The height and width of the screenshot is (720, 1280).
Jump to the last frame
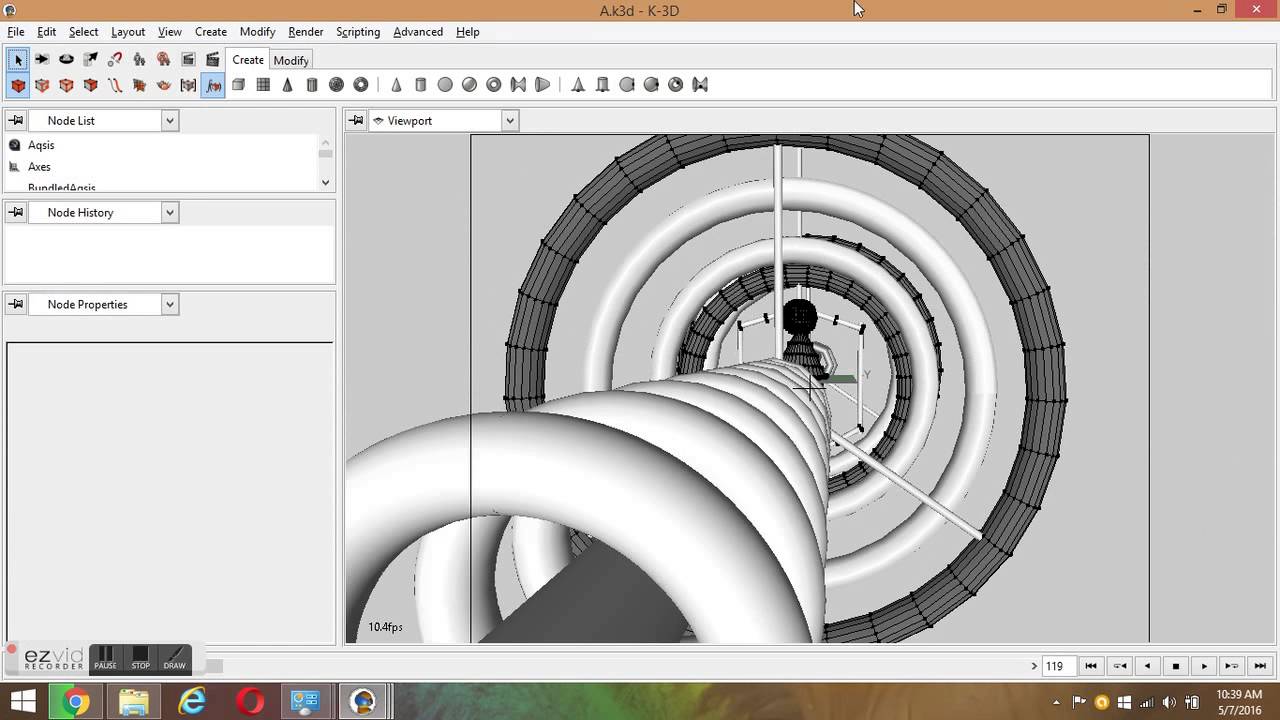click(1260, 666)
